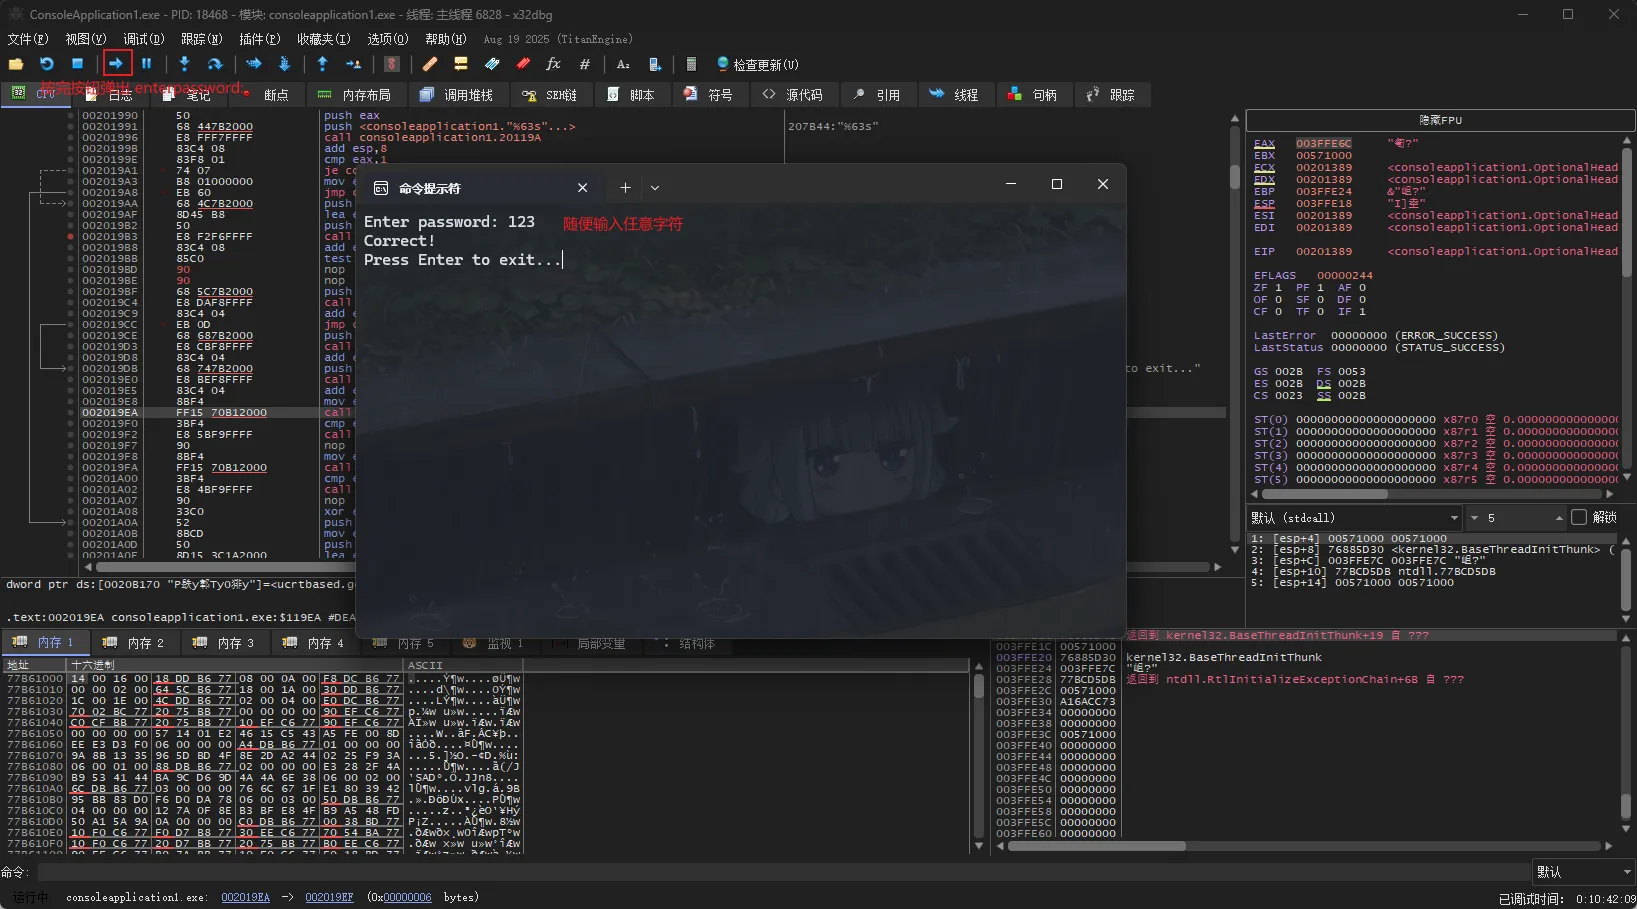Run to user code icon

coord(353,64)
